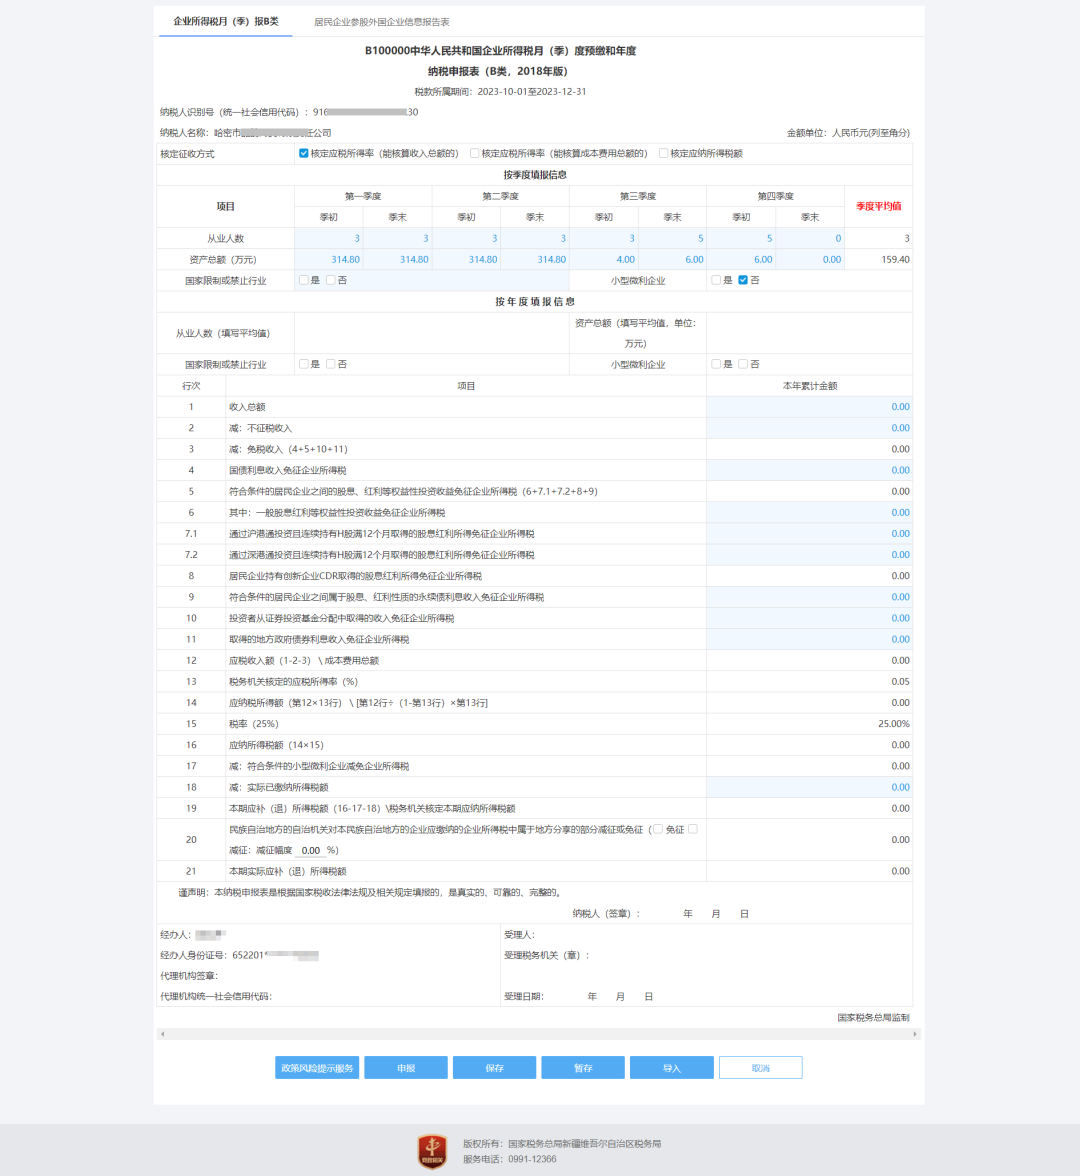Screen dimensions: 1080x1176
Task: Tick 否 for quarterly 国家限制或禁止行业
Action: 331,280
